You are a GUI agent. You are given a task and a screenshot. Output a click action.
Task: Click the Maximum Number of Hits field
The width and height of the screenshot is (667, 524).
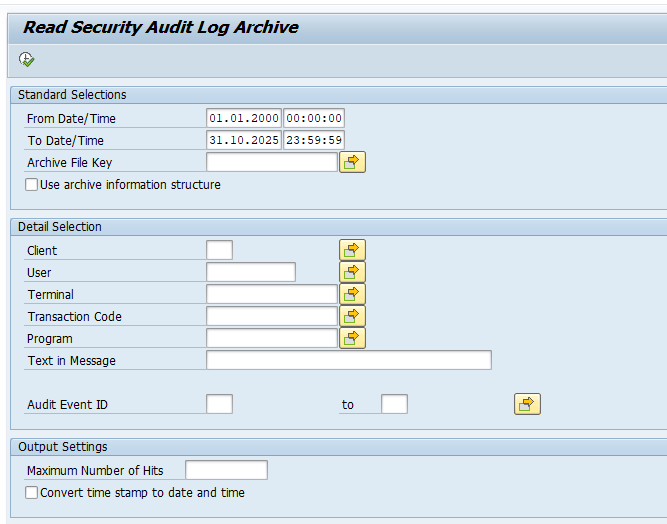pos(226,470)
